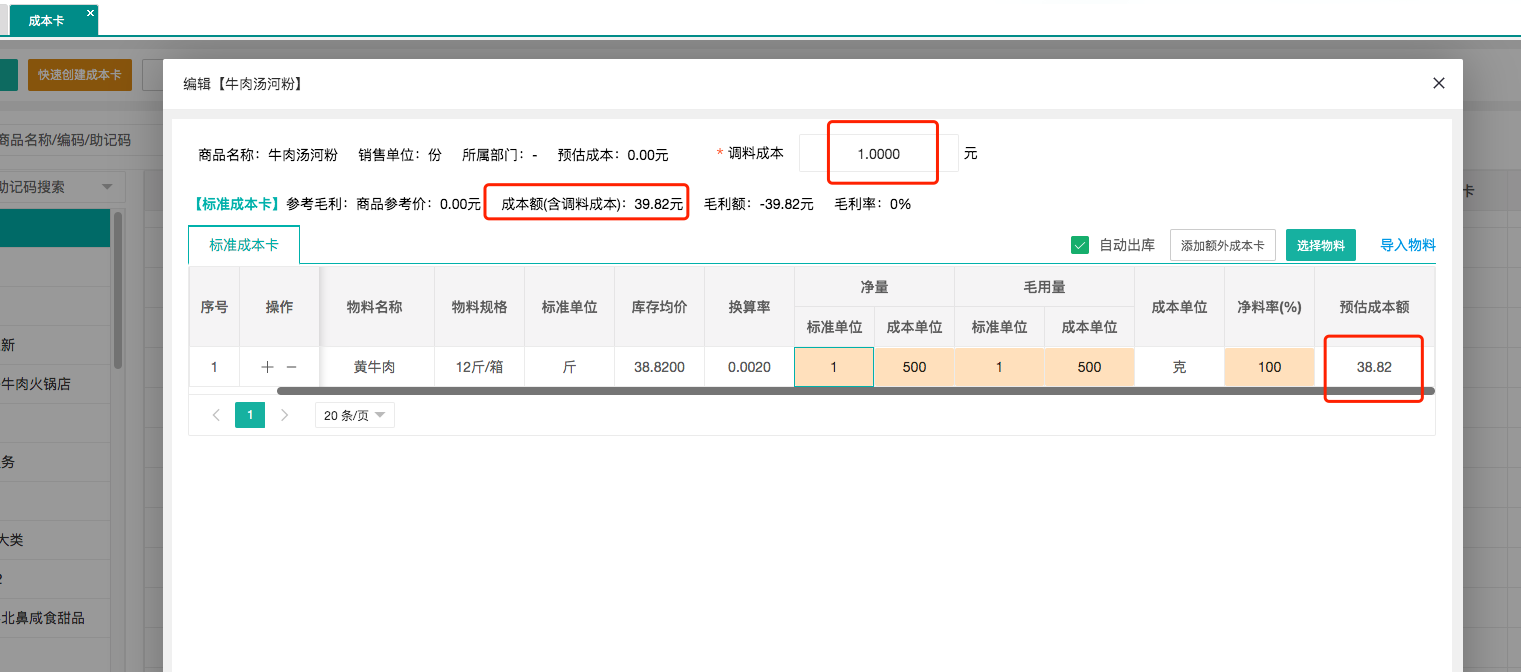
Task: Open the 20 条/页 page size dropdown
Action: 354,415
